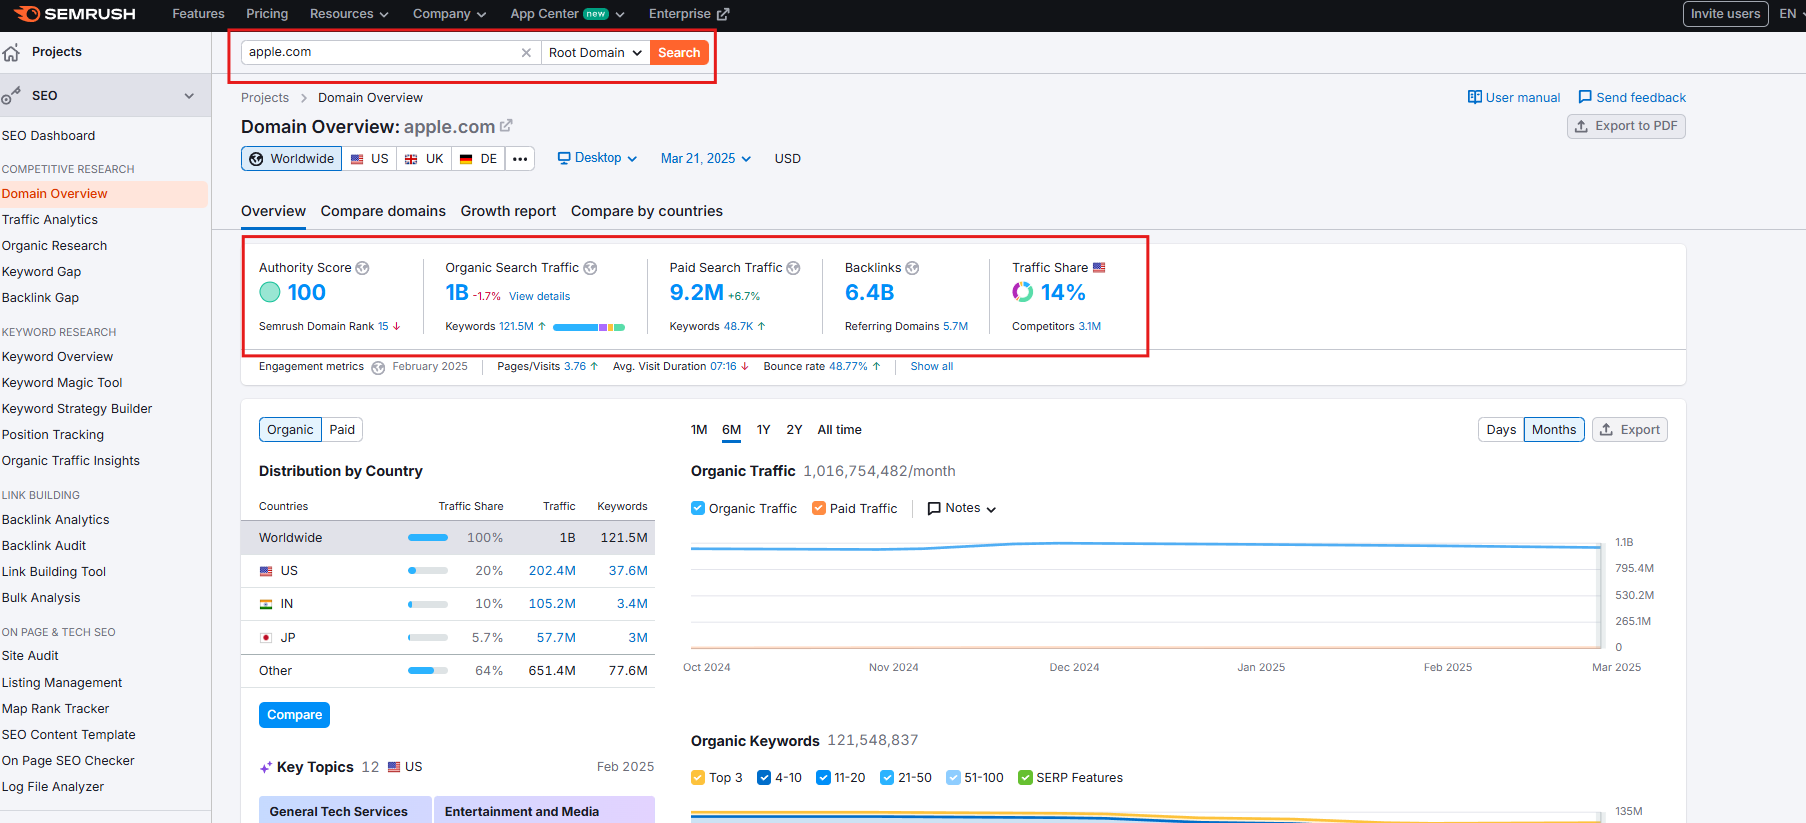
Task: Clear the apple.com search field
Action: tap(526, 53)
